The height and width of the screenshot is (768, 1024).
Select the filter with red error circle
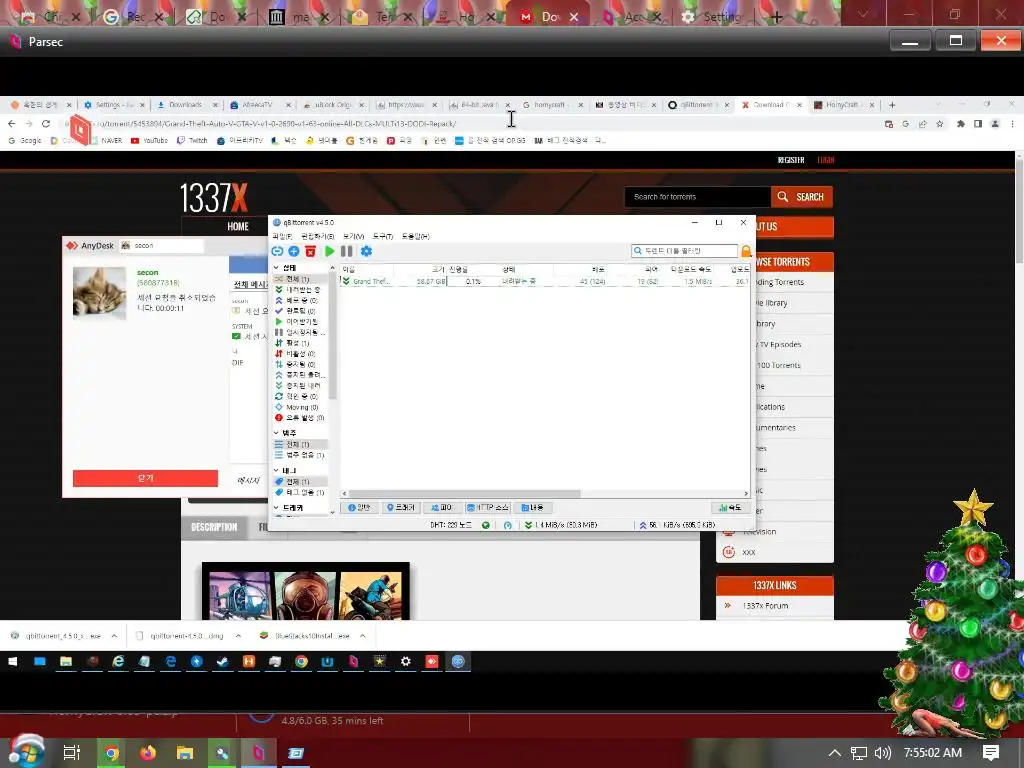coord(299,417)
